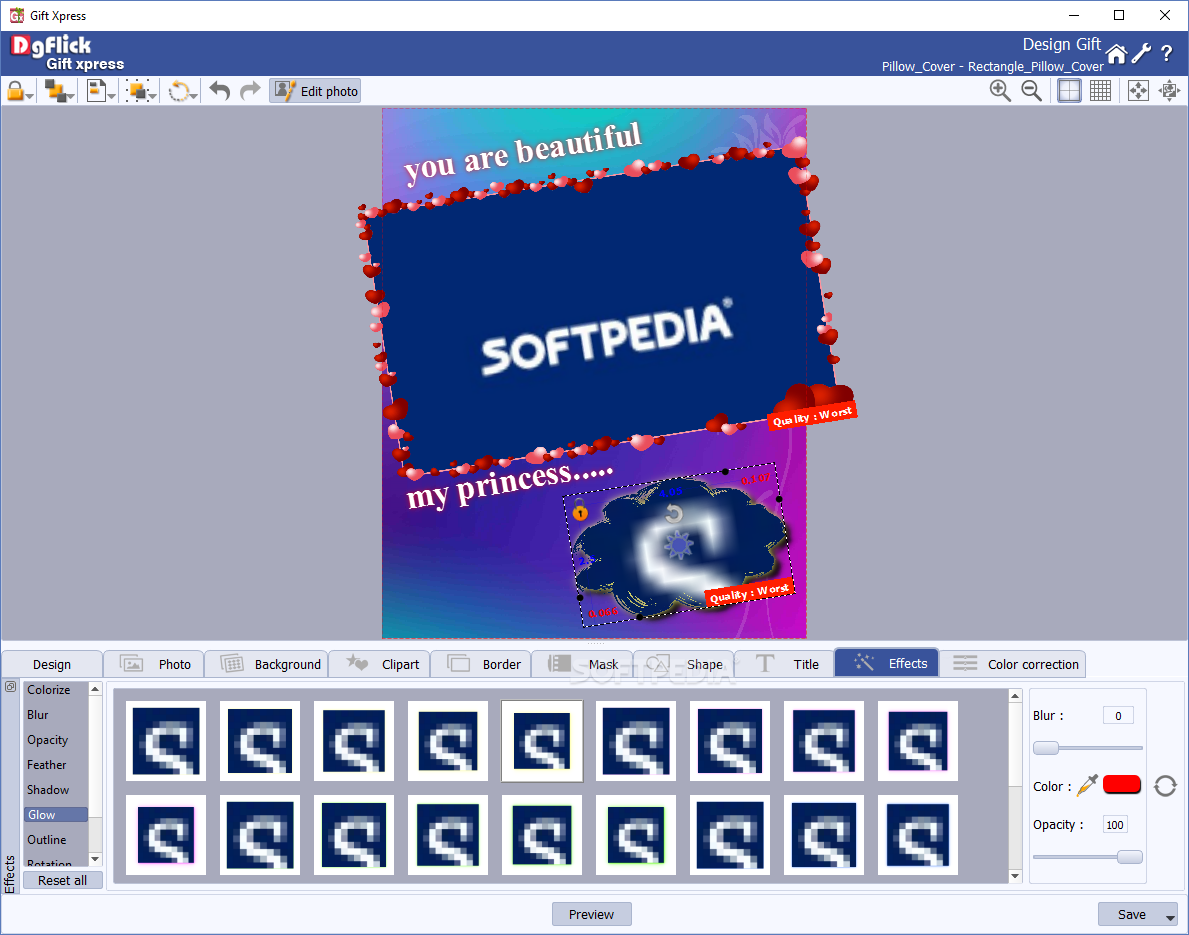
Task: Click the presets panel scroll down arrow
Action: [x=1015, y=876]
